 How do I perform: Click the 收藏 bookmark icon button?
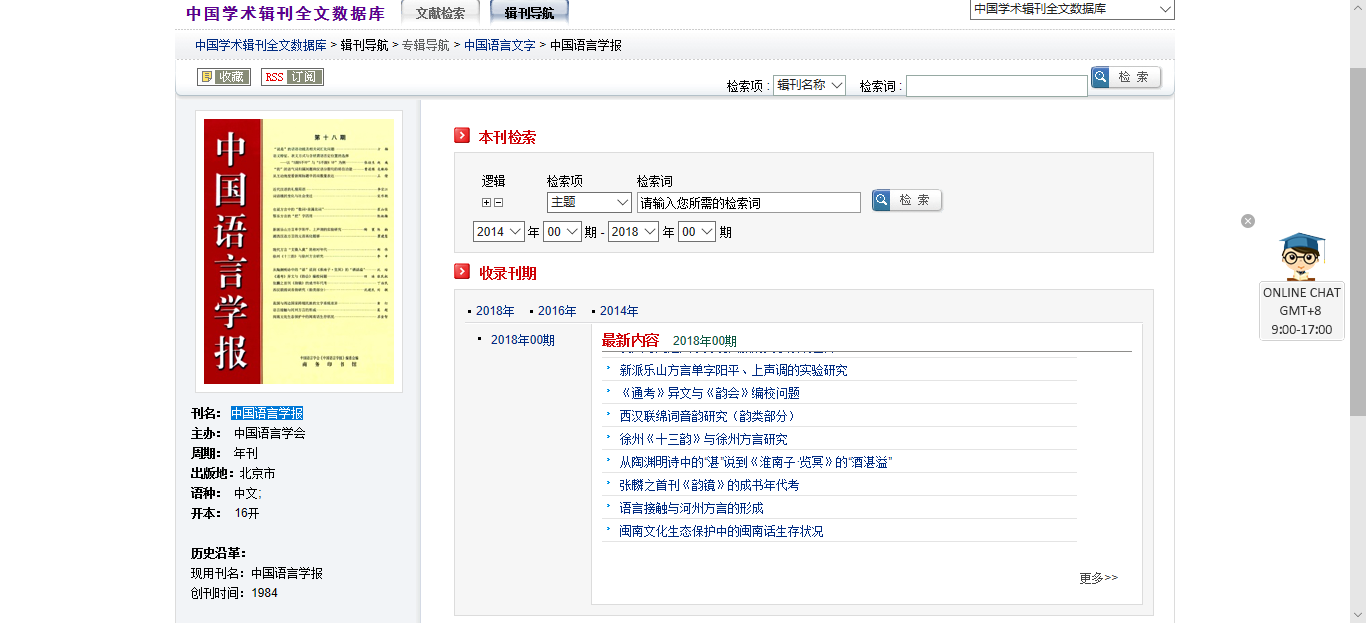pyautogui.click(x=223, y=77)
